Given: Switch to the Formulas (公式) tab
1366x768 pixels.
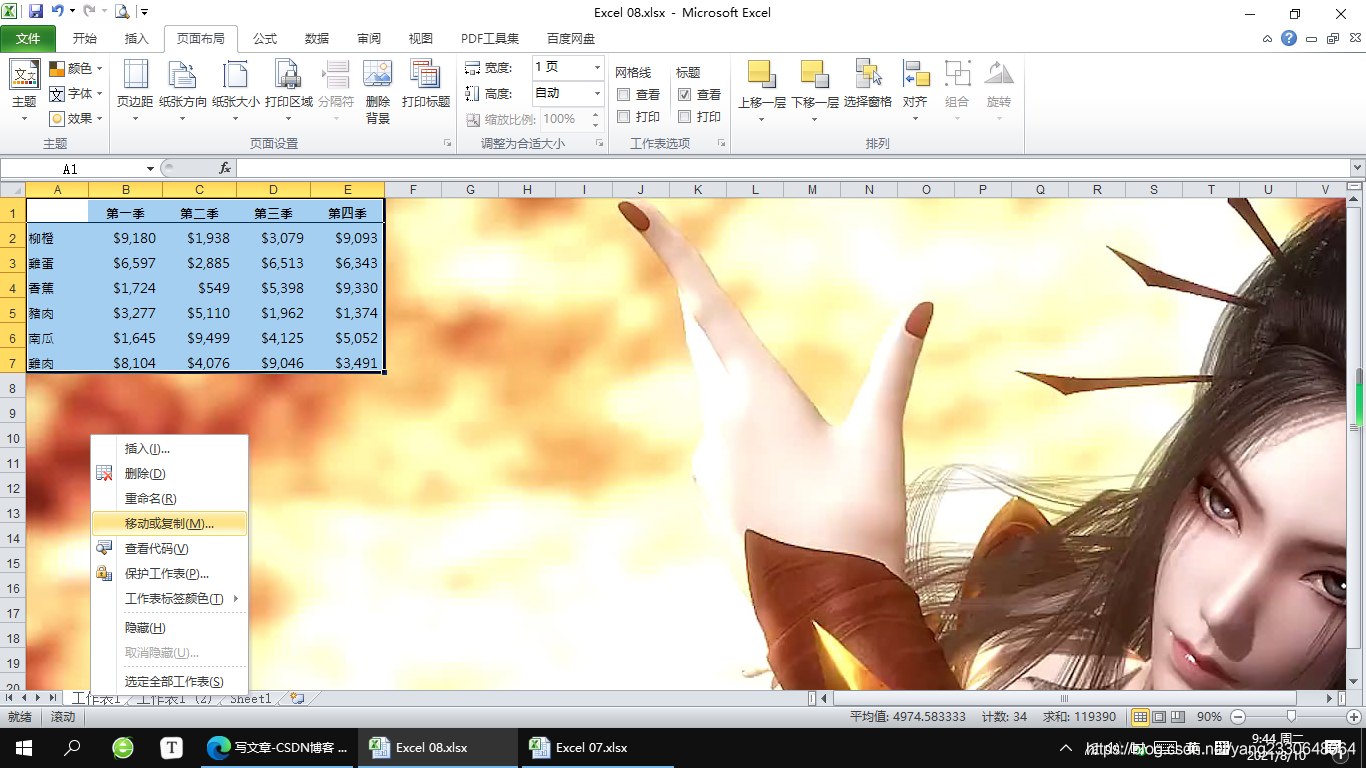Looking at the screenshot, I should [x=265, y=39].
